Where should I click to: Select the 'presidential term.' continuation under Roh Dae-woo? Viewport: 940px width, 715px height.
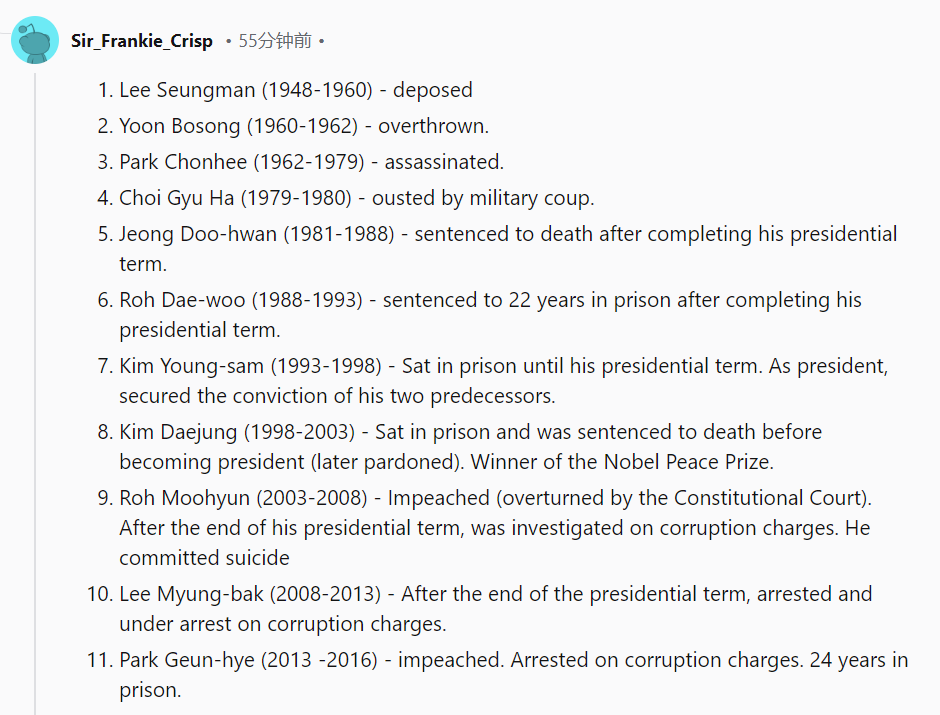(x=200, y=330)
